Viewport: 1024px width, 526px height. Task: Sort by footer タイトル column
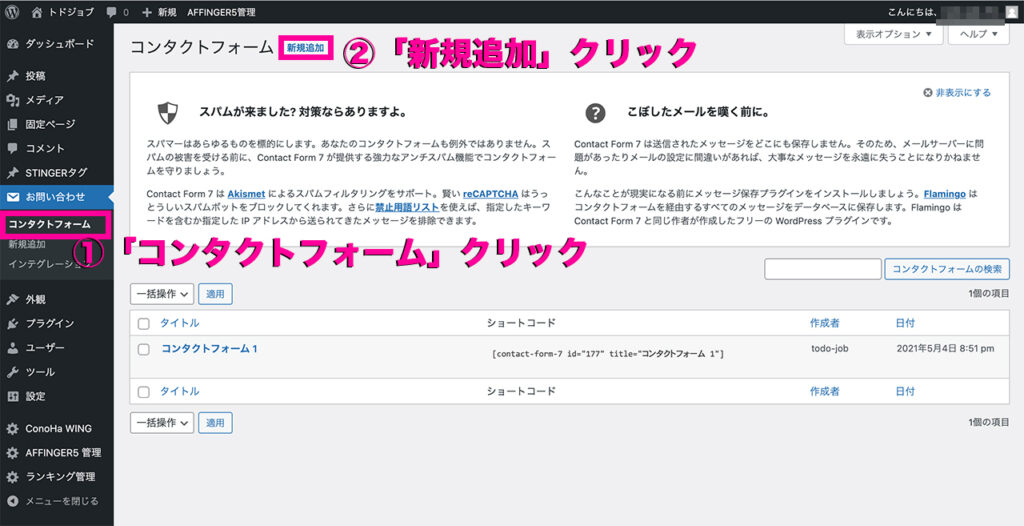click(x=180, y=391)
